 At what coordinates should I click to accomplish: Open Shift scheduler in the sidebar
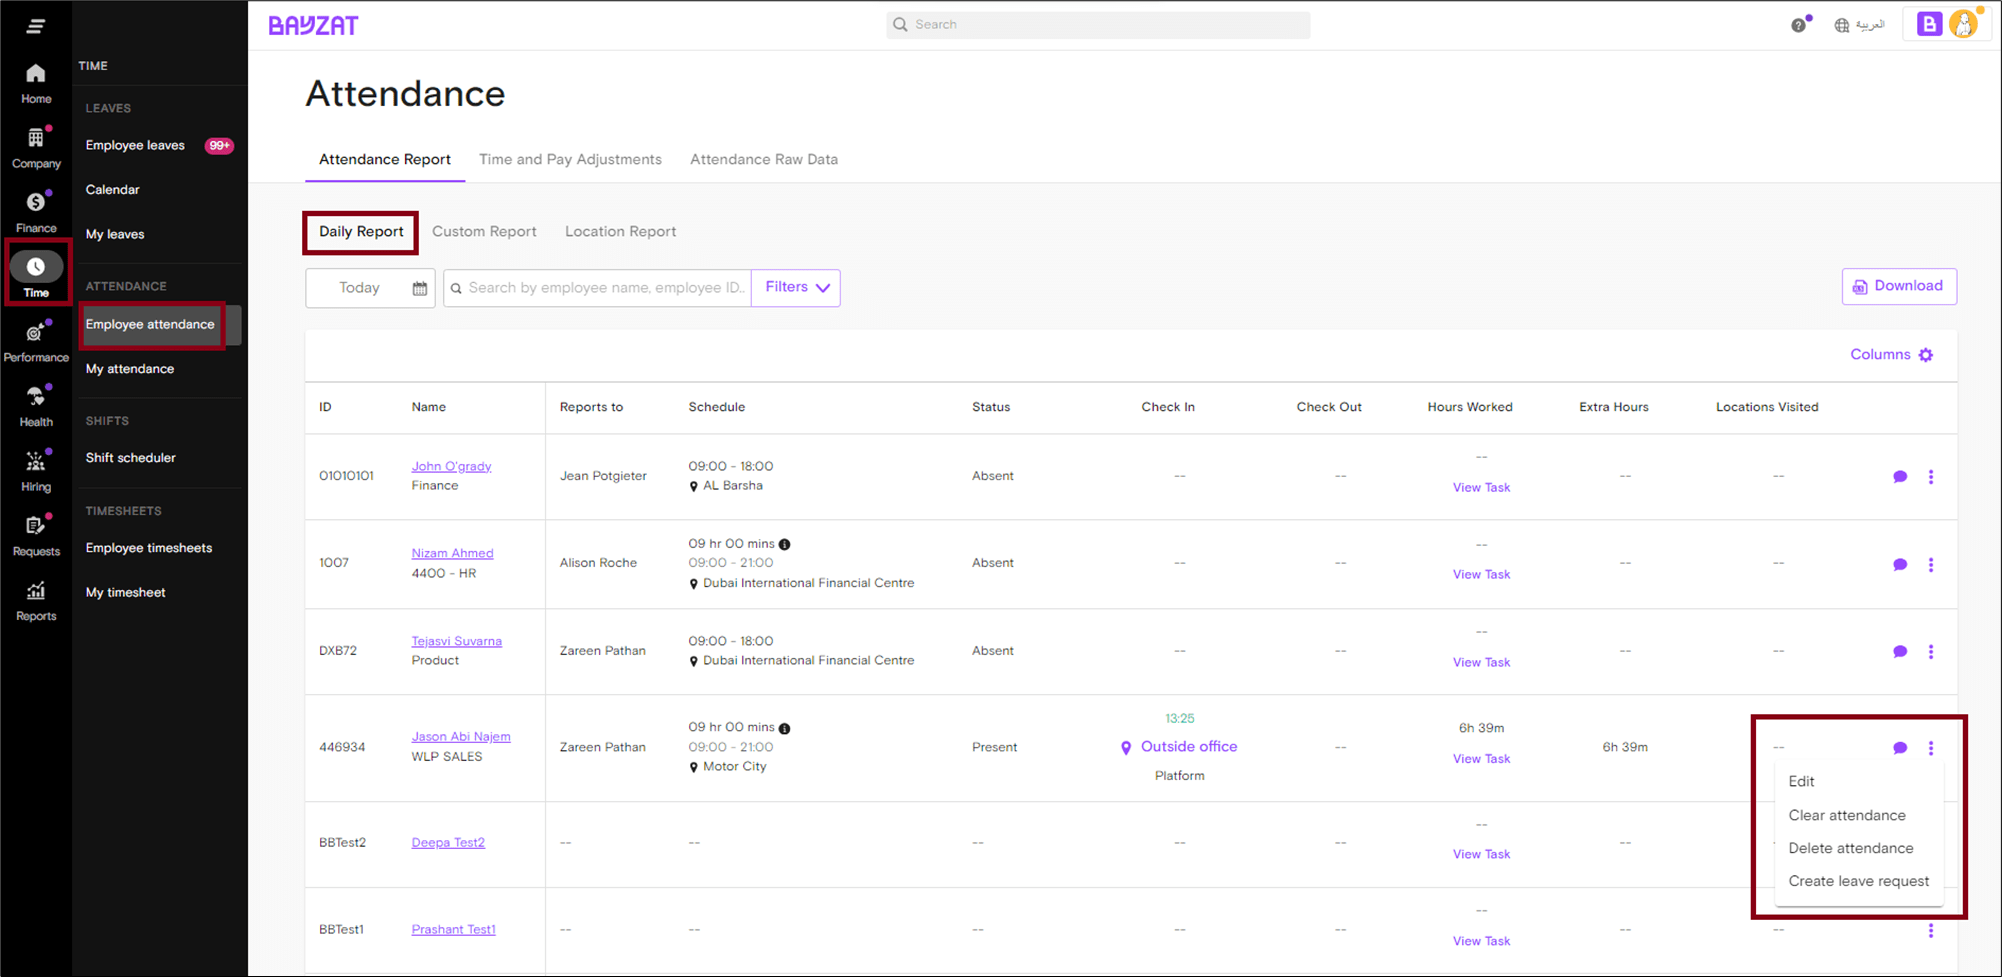point(131,458)
